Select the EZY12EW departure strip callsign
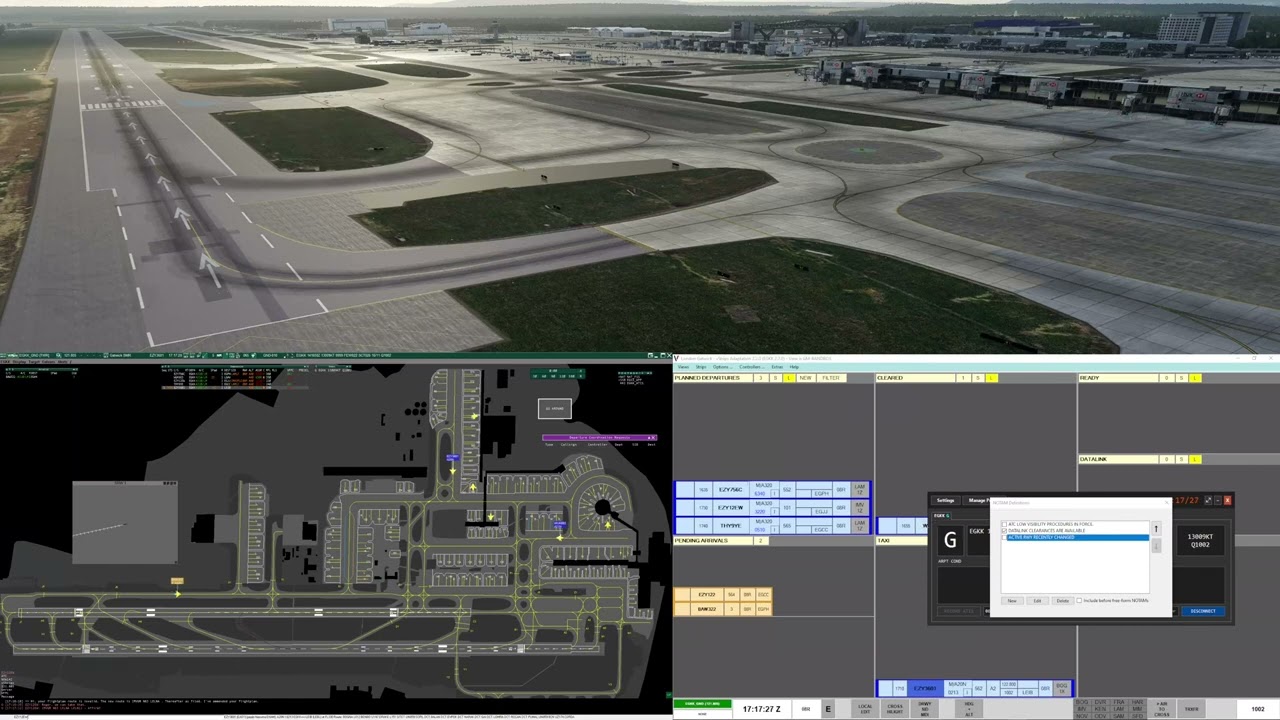The width and height of the screenshot is (1280, 720). (x=731, y=508)
